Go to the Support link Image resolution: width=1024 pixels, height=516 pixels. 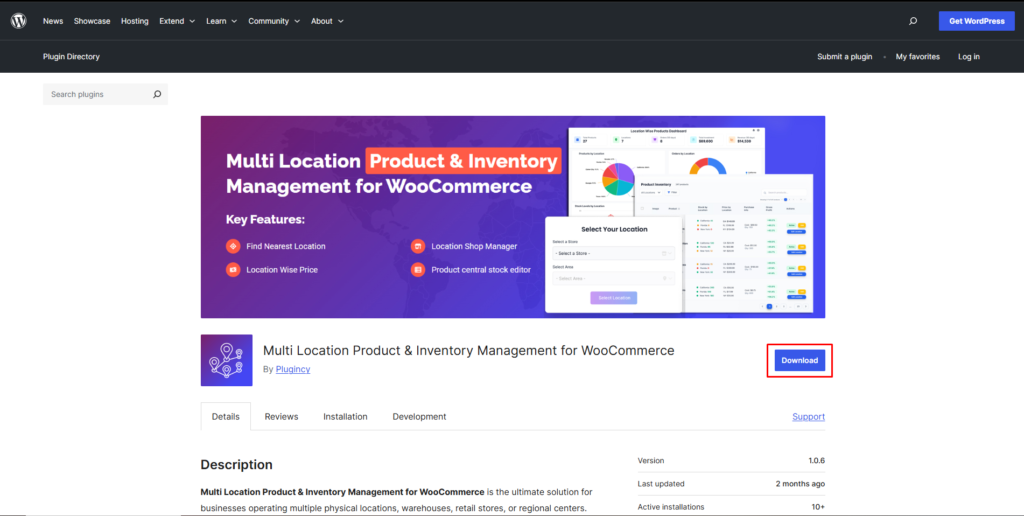(808, 417)
